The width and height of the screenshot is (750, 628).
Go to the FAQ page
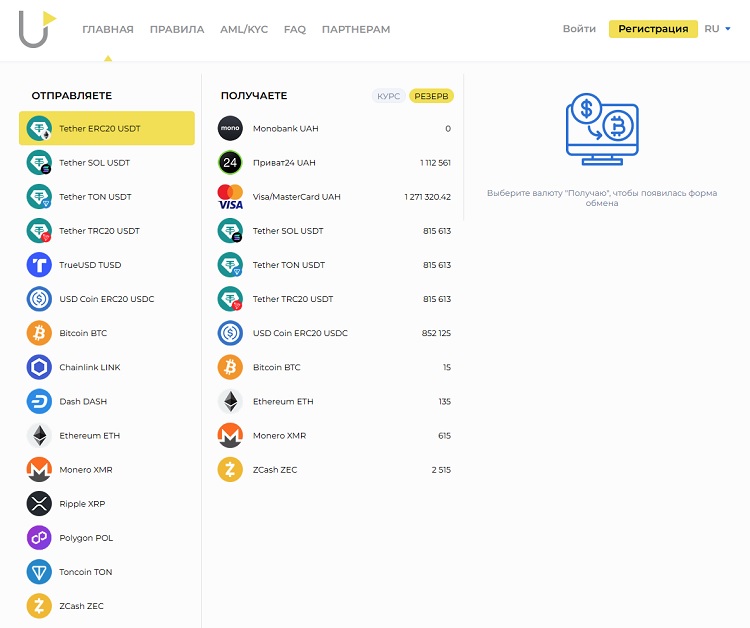pyautogui.click(x=295, y=30)
